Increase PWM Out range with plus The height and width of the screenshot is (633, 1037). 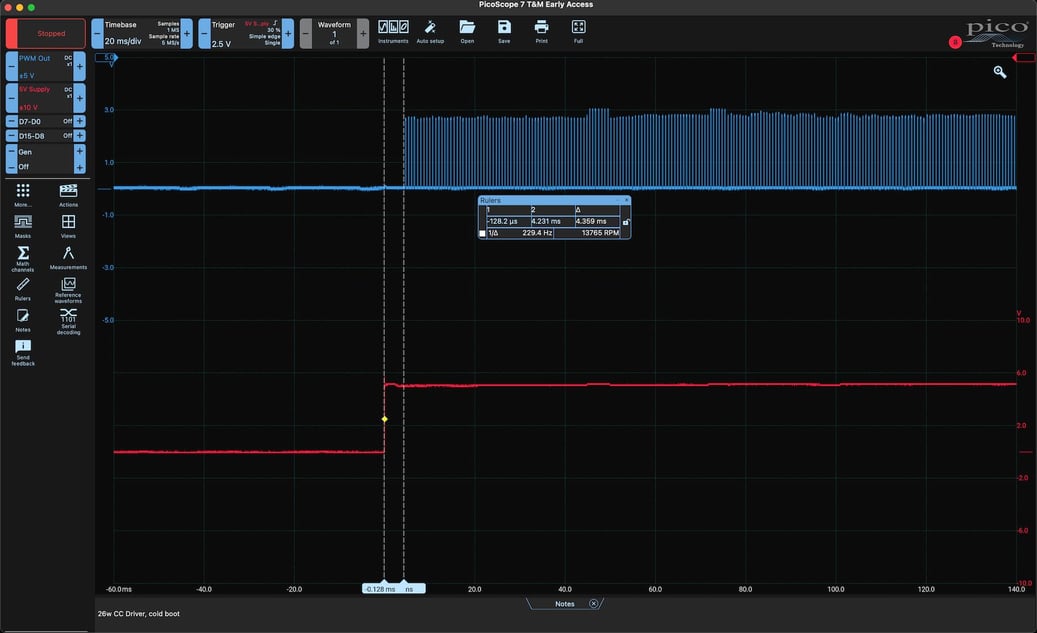coord(79,66)
